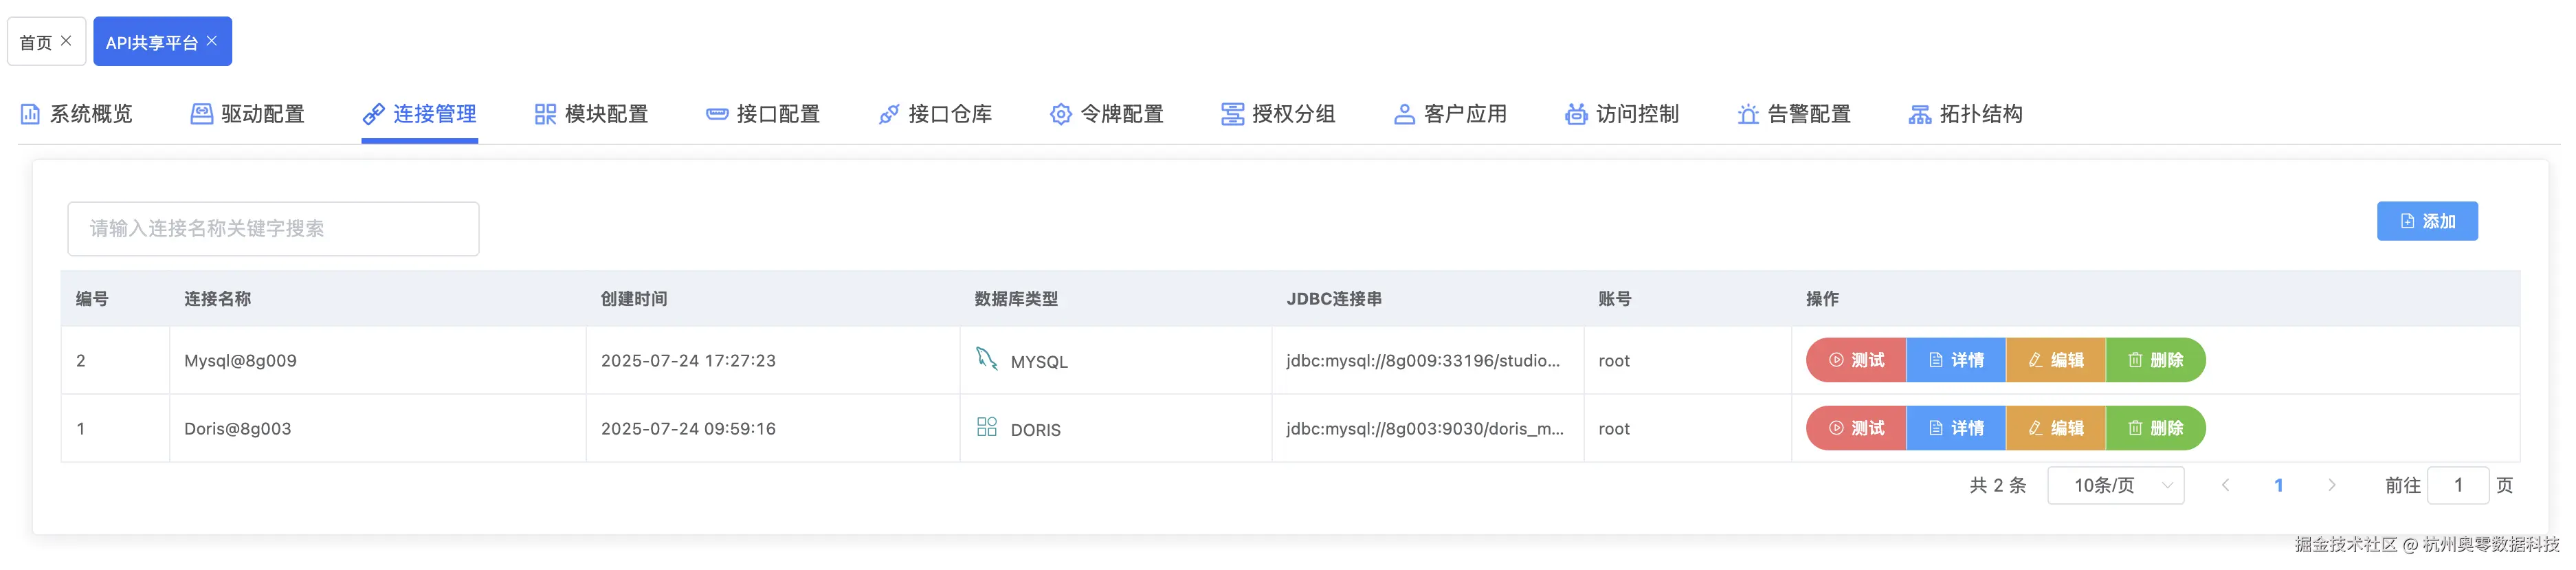Open the 令牌配置 tab
Screen dimensions: 2576x570
click(1107, 114)
